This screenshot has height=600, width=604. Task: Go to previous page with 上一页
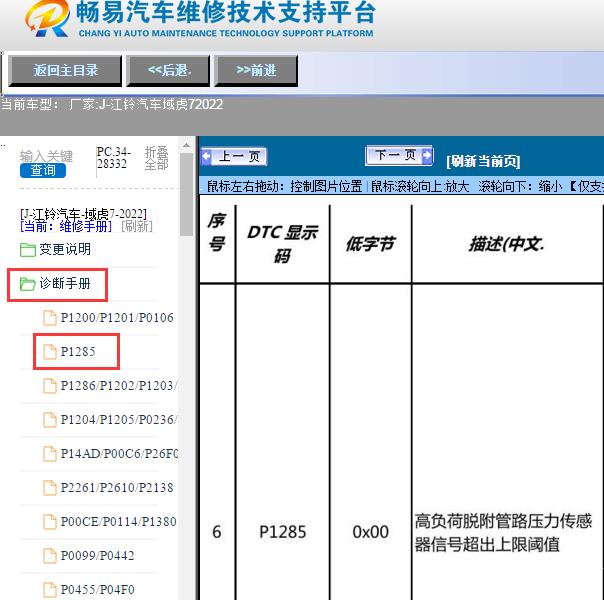pyautogui.click(x=234, y=157)
